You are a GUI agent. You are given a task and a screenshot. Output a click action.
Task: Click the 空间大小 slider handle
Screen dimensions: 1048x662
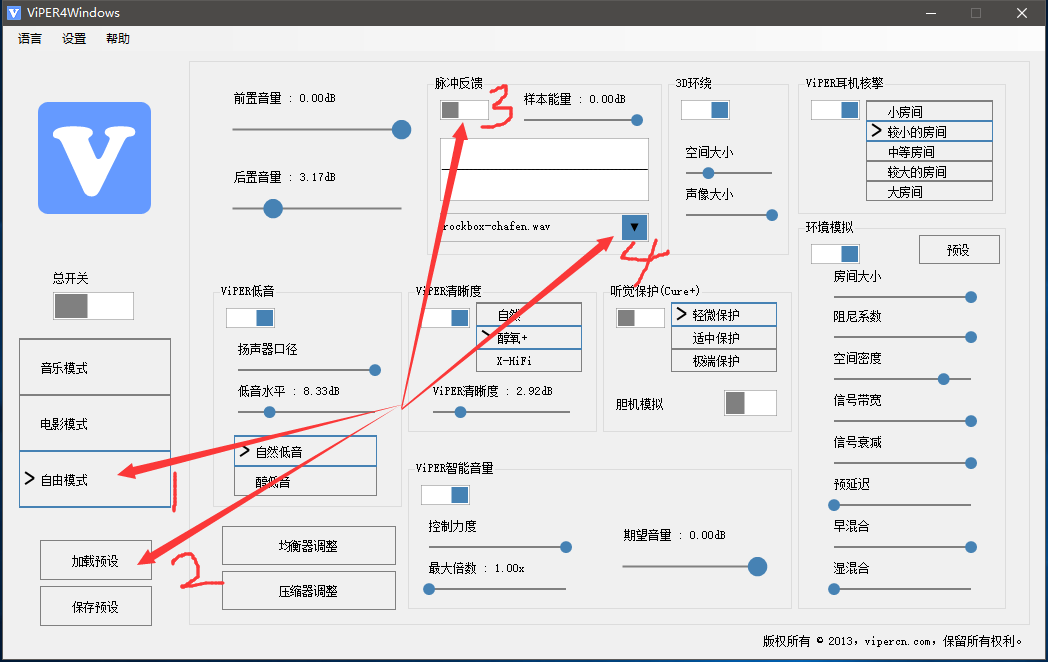708,173
